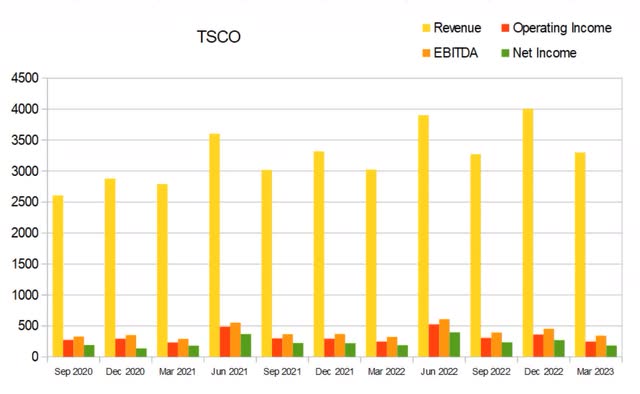This screenshot has width=640, height=394.
Task: Click the Sep 2021 x-axis label
Action: (282, 372)
